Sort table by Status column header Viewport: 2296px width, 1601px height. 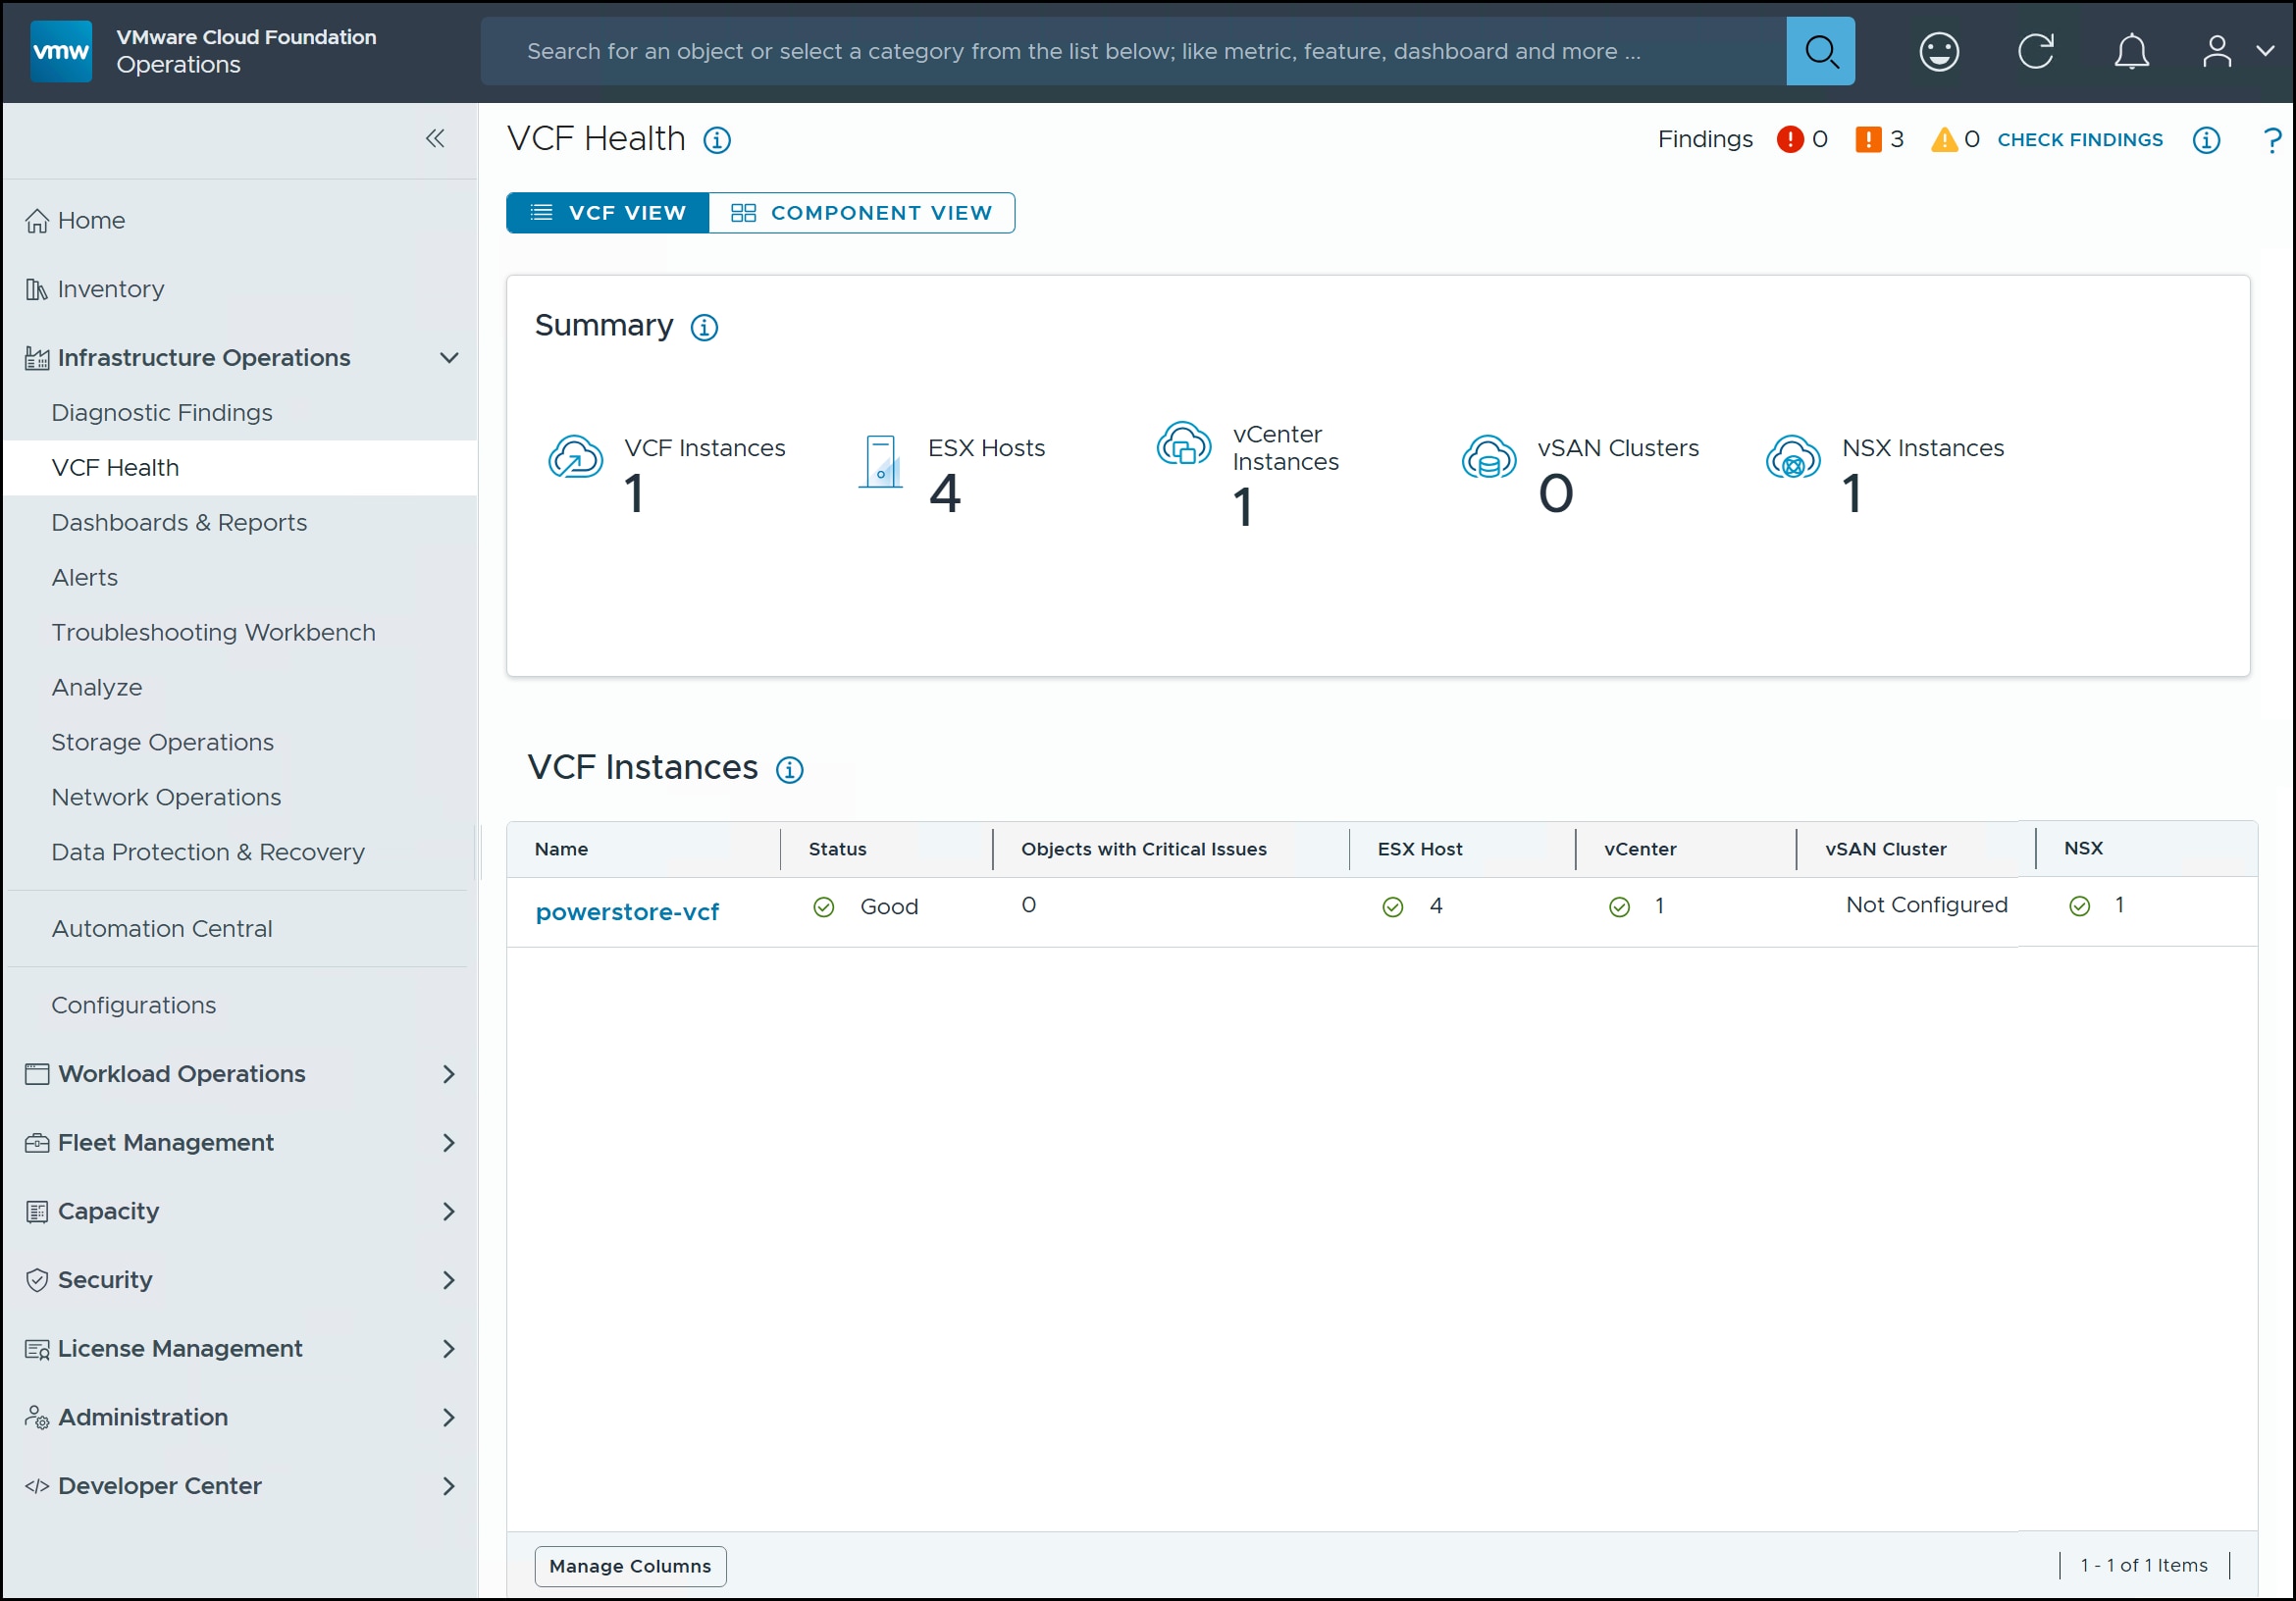pos(837,849)
